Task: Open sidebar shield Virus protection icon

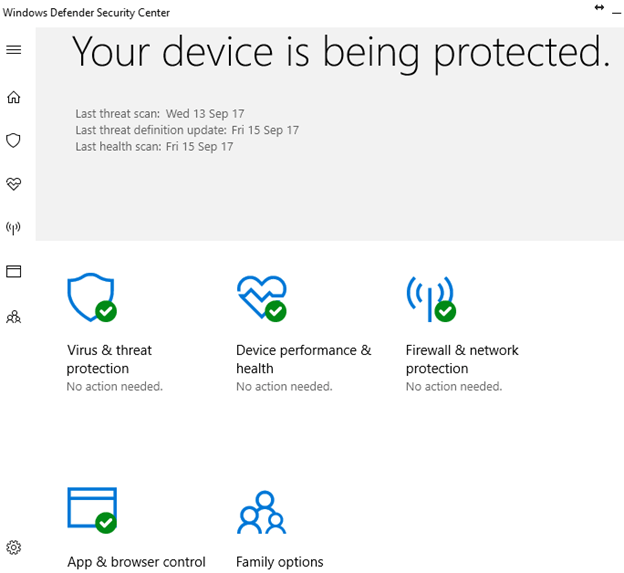Action: tap(14, 141)
